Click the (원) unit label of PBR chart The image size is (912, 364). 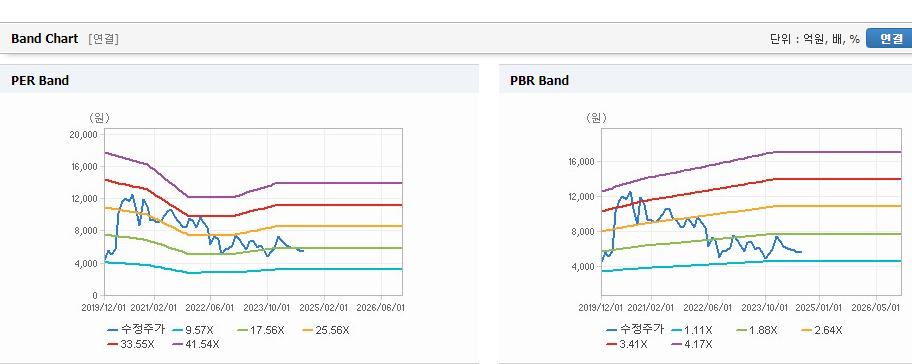(x=596, y=118)
